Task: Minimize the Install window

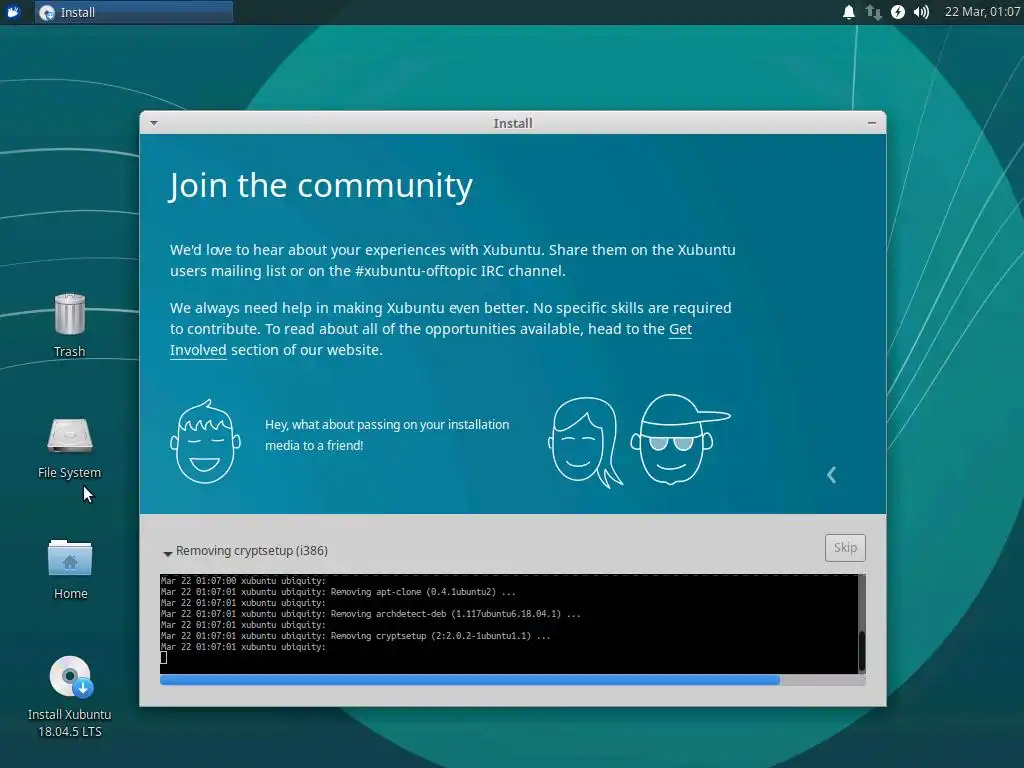Action: coord(871,123)
